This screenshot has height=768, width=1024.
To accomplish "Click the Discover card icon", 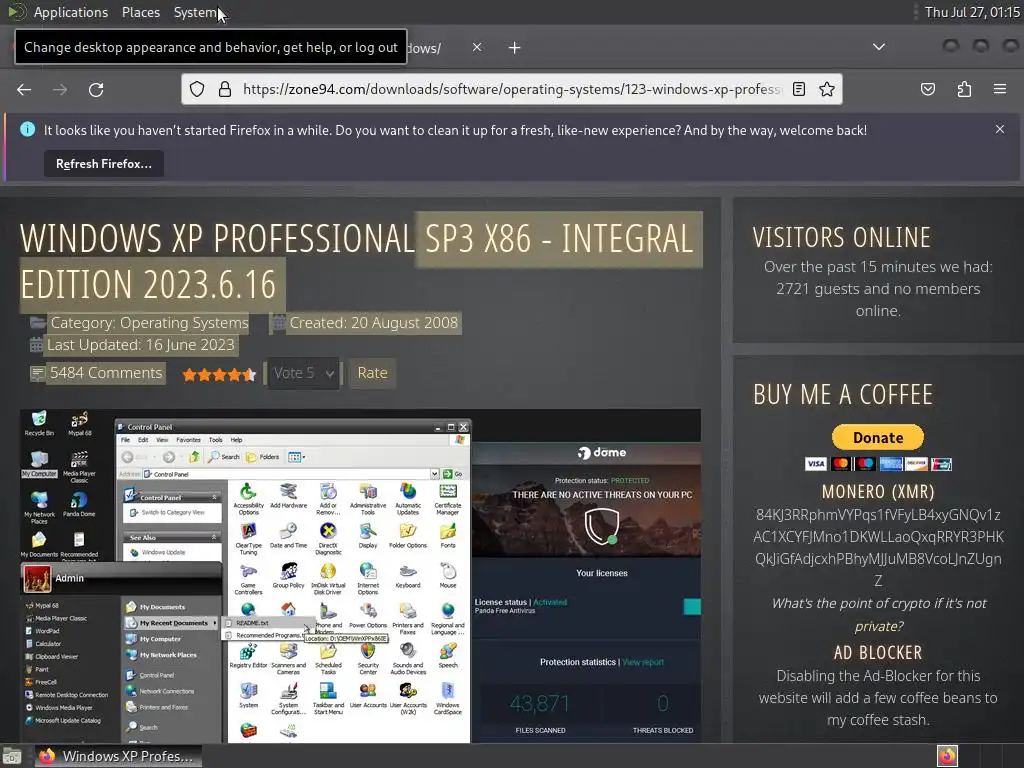I will pyautogui.click(x=916, y=464).
